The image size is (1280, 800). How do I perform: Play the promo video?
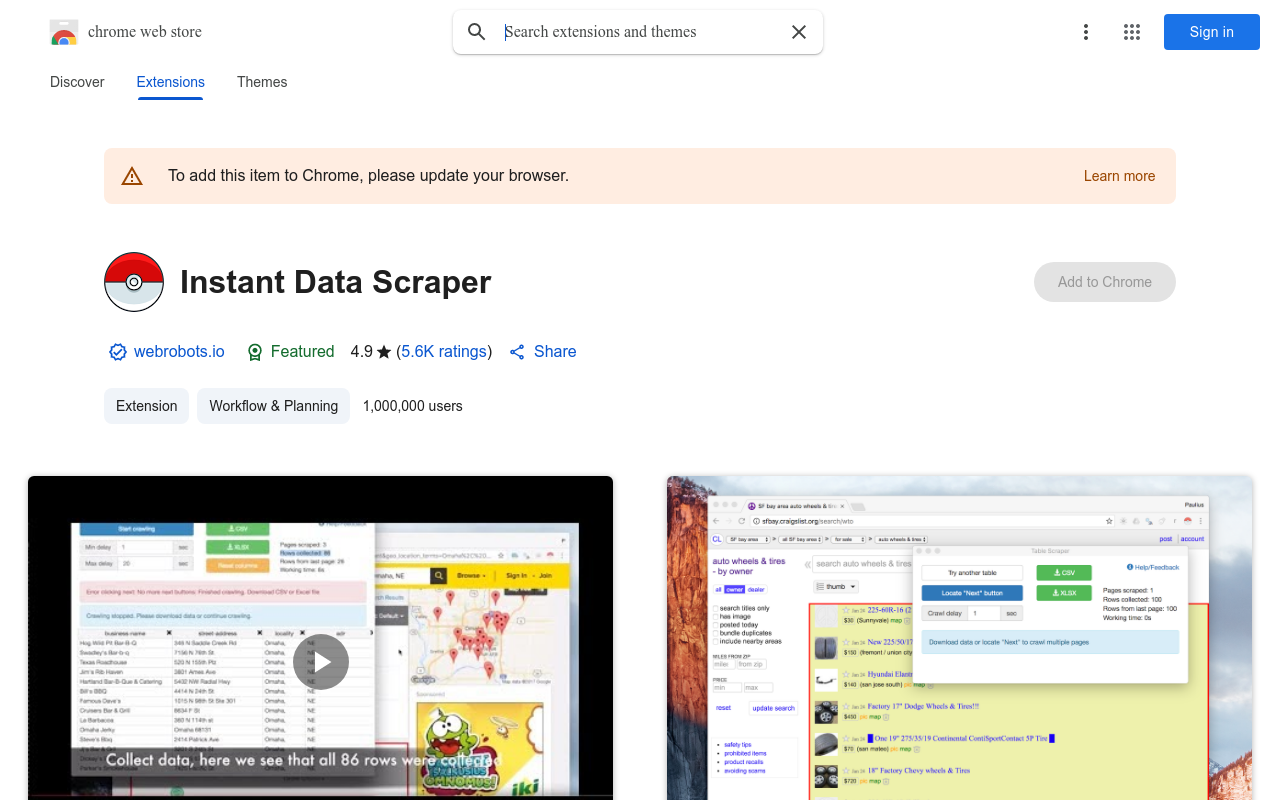point(321,662)
